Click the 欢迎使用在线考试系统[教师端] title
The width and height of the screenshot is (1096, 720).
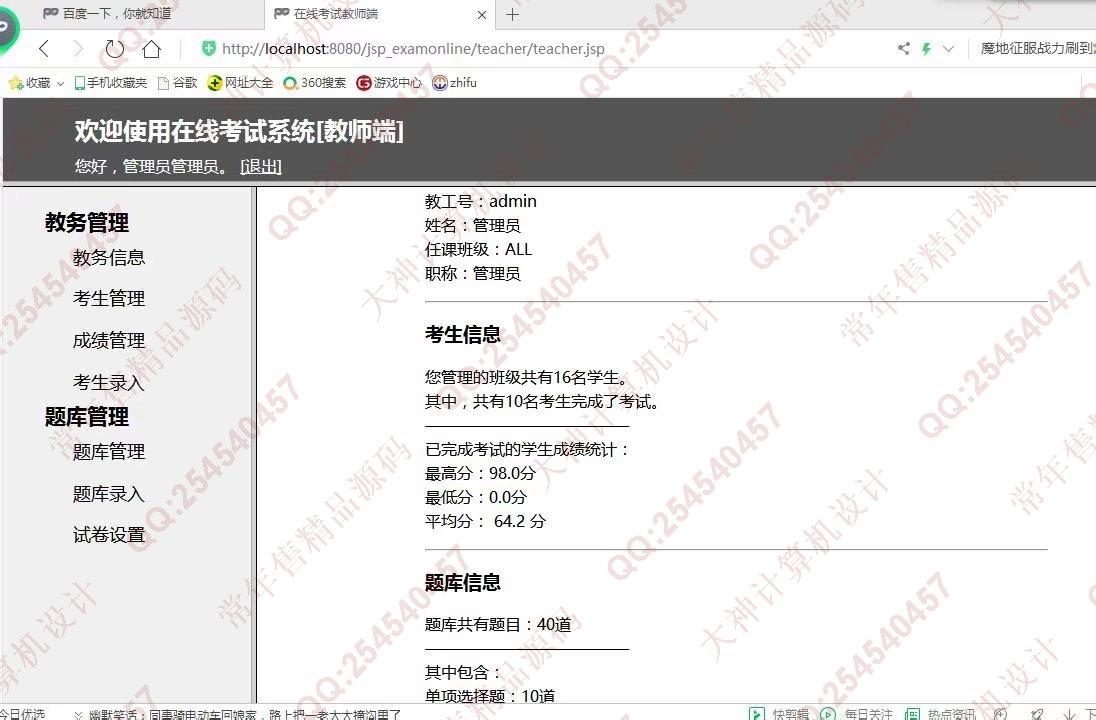239,131
